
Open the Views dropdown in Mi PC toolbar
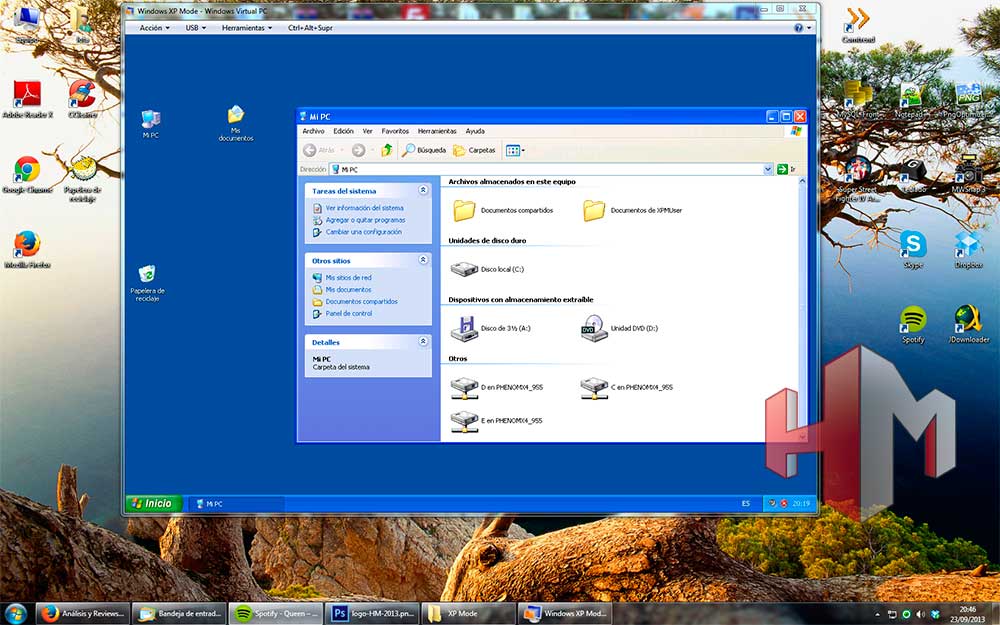tap(515, 151)
